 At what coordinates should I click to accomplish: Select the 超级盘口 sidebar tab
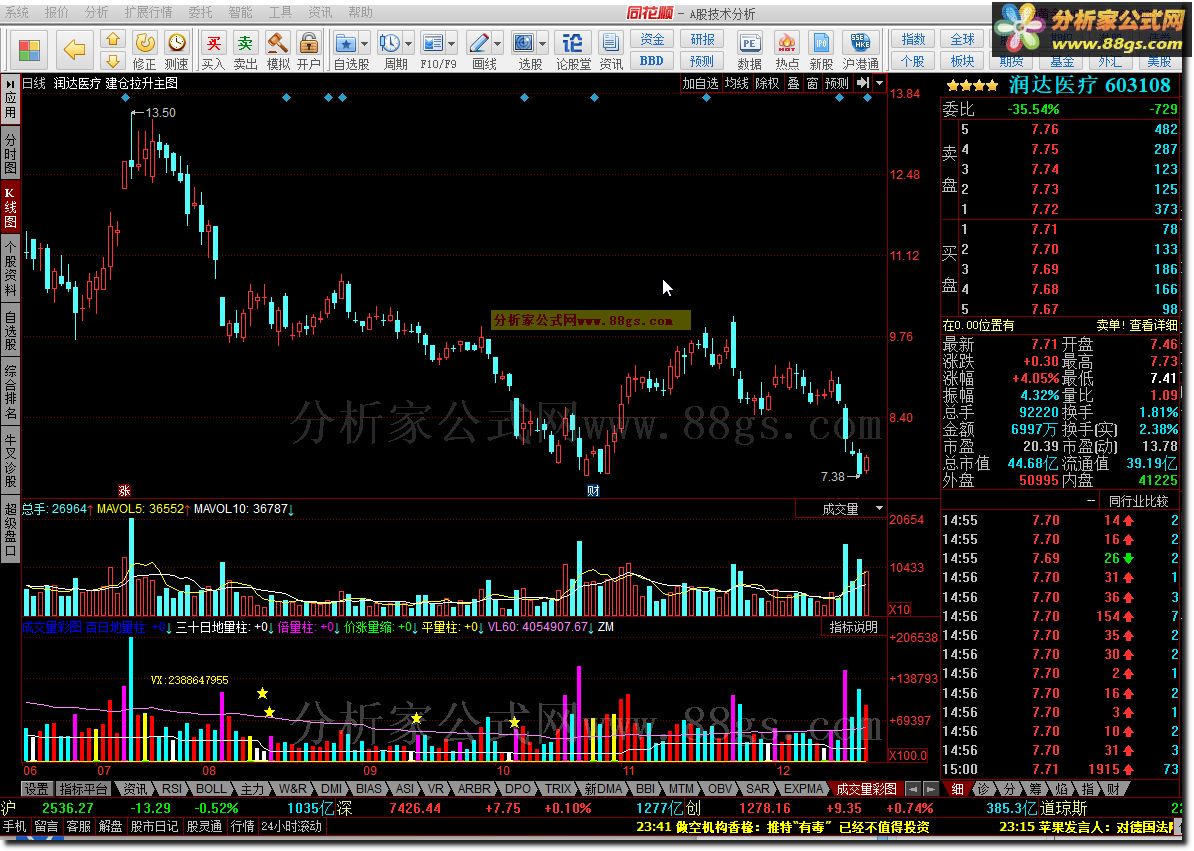[11, 531]
